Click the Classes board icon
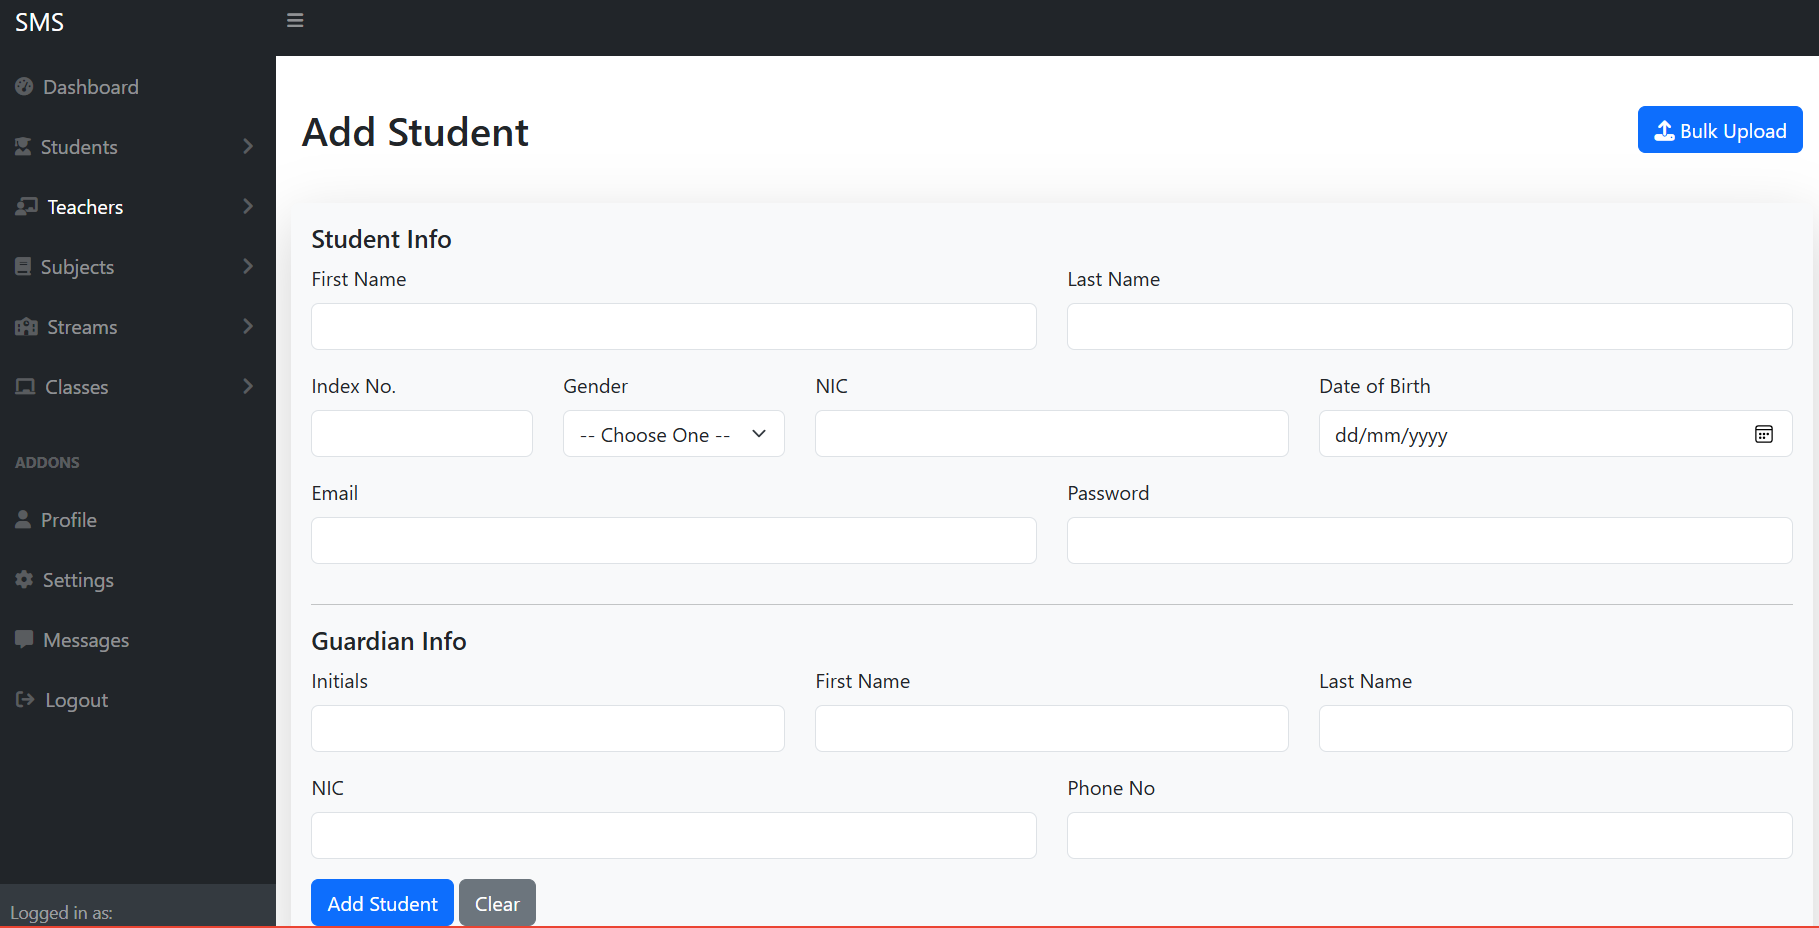Viewport: 1819px width, 928px height. click(25, 386)
